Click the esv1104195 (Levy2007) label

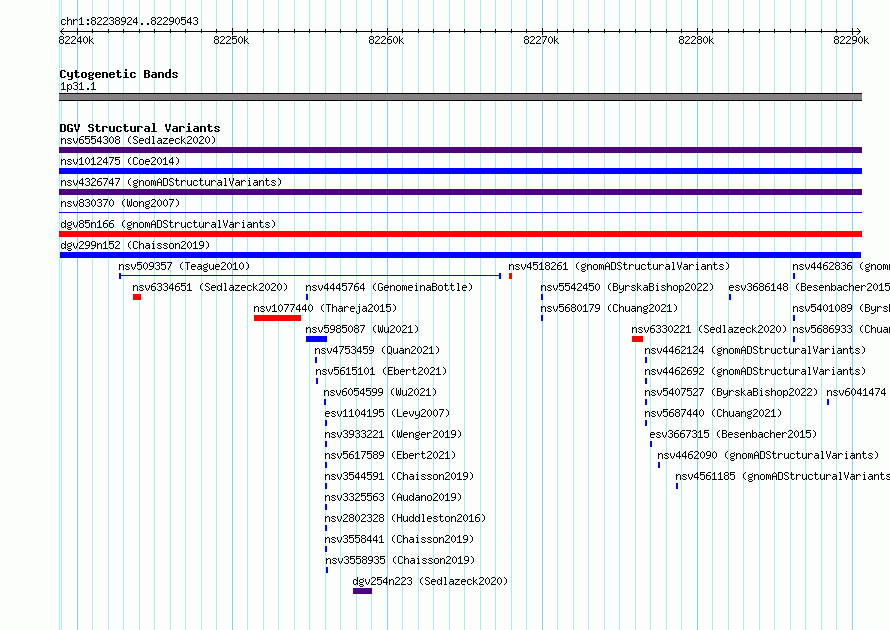[387, 413]
